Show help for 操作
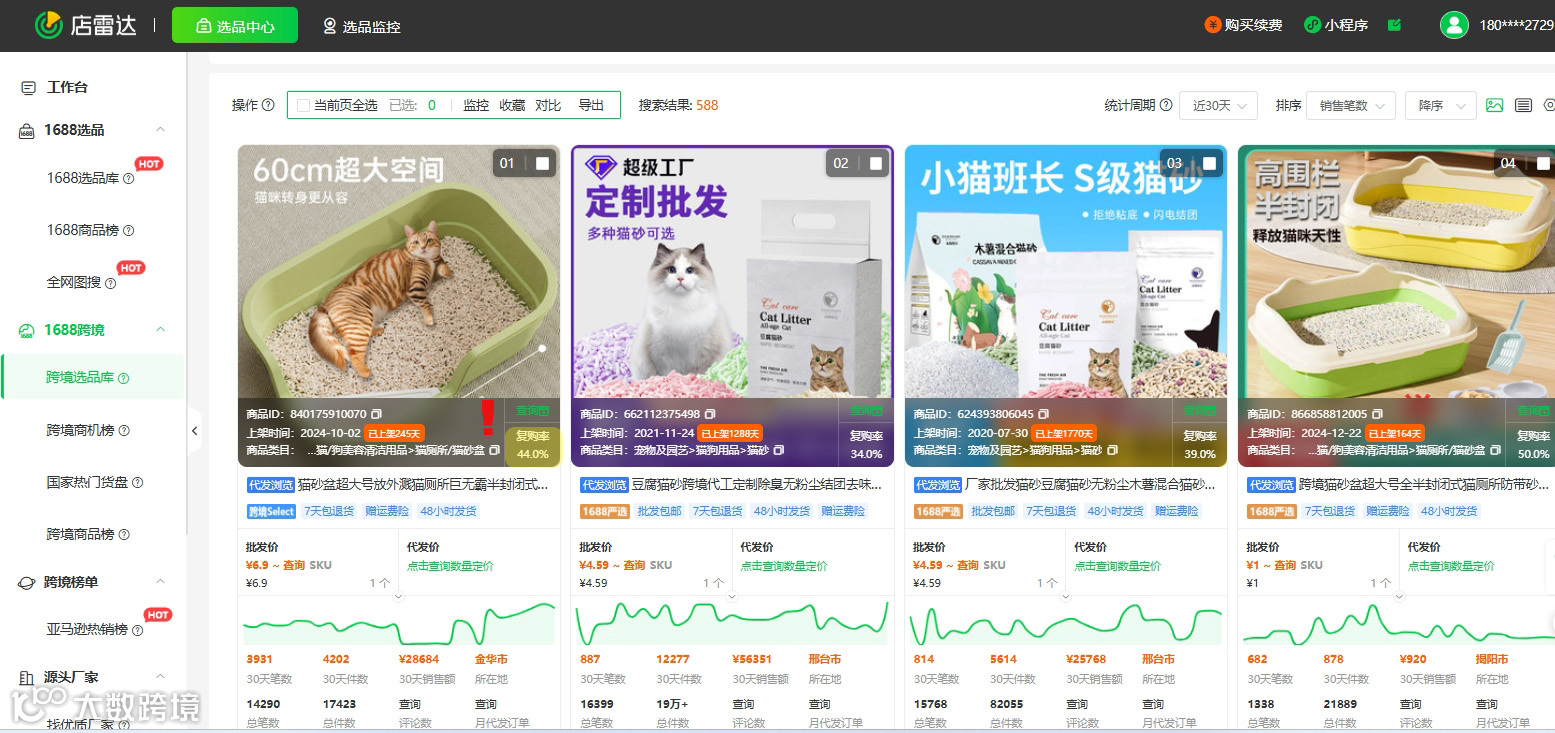The height and width of the screenshot is (733, 1555). pyautogui.click(x=268, y=105)
